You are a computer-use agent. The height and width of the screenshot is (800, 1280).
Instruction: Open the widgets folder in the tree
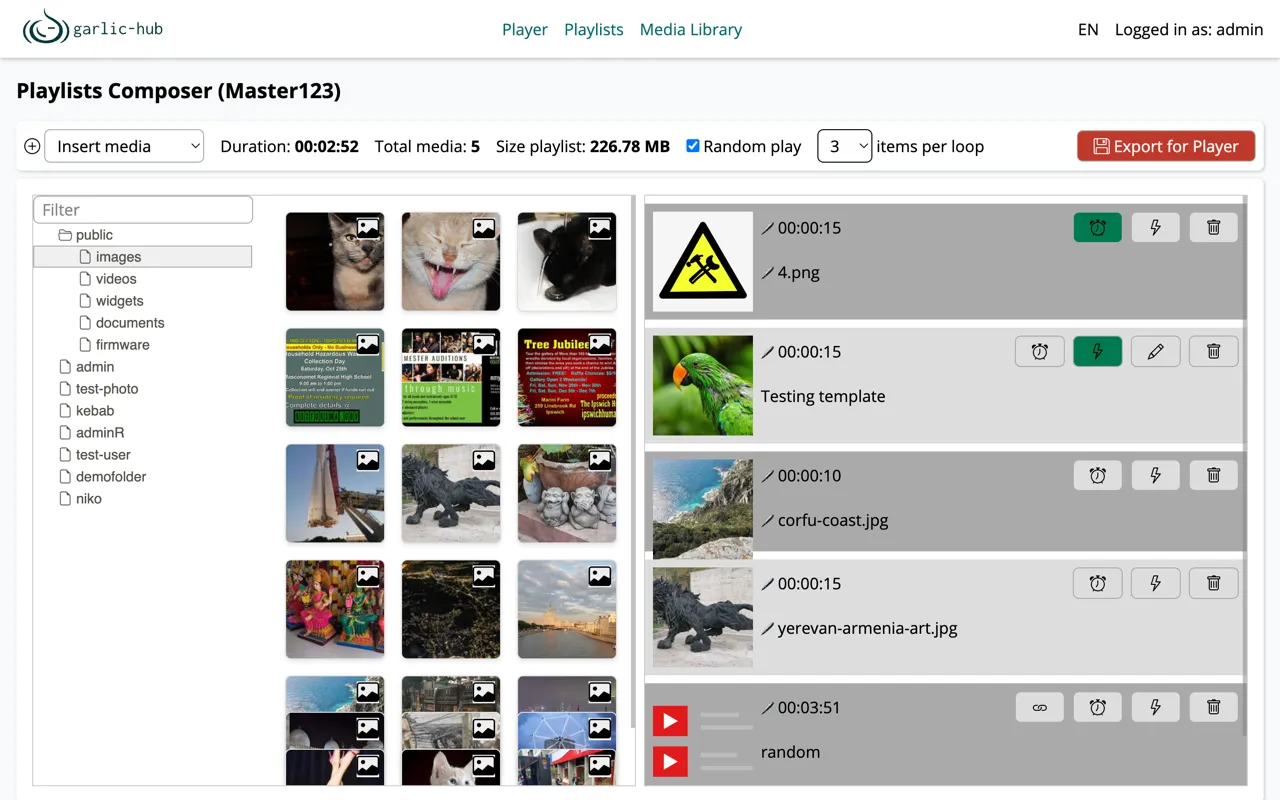(x=119, y=301)
